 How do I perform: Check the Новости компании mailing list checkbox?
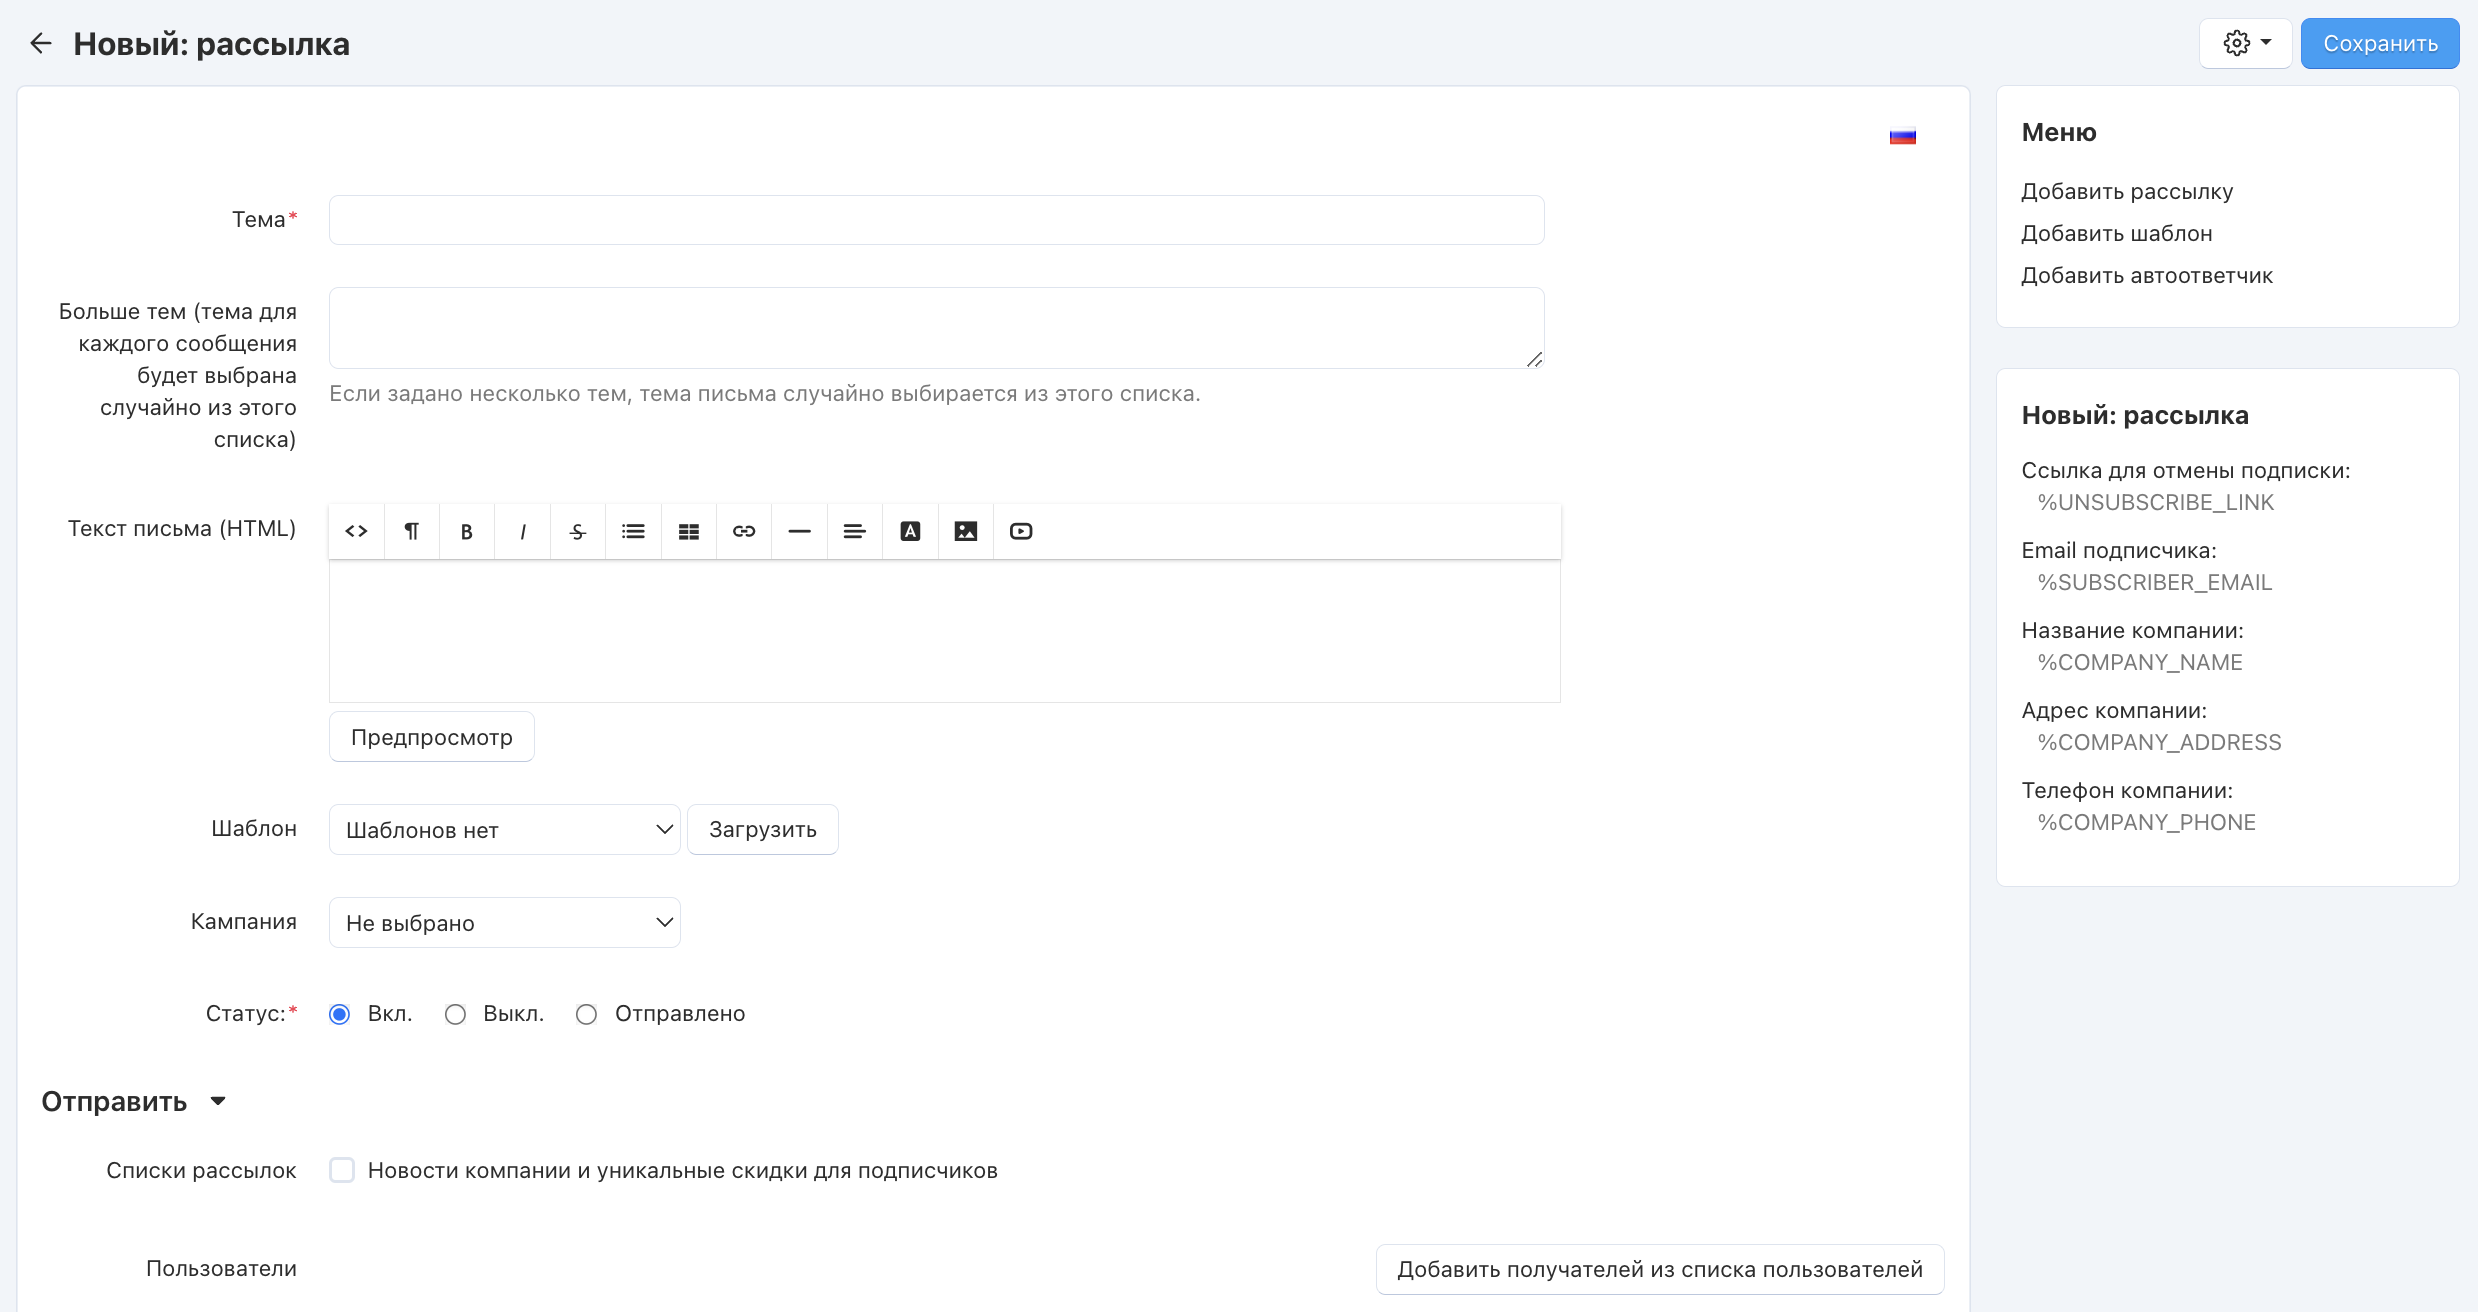point(342,1170)
